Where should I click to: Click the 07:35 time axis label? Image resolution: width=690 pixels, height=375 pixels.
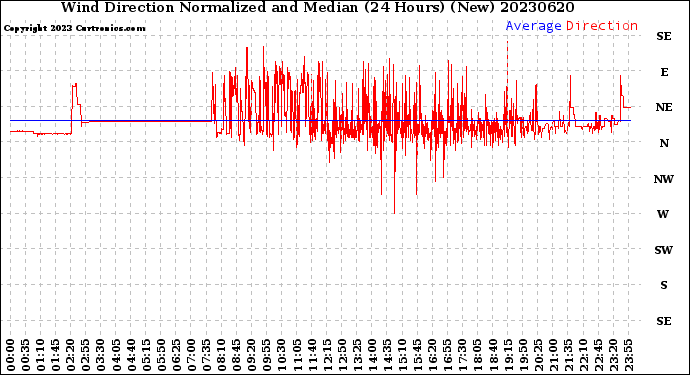tap(206, 355)
